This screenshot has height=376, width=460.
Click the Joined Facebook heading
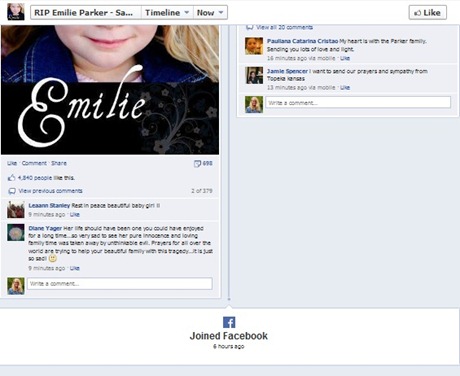click(x=229, y=336)
